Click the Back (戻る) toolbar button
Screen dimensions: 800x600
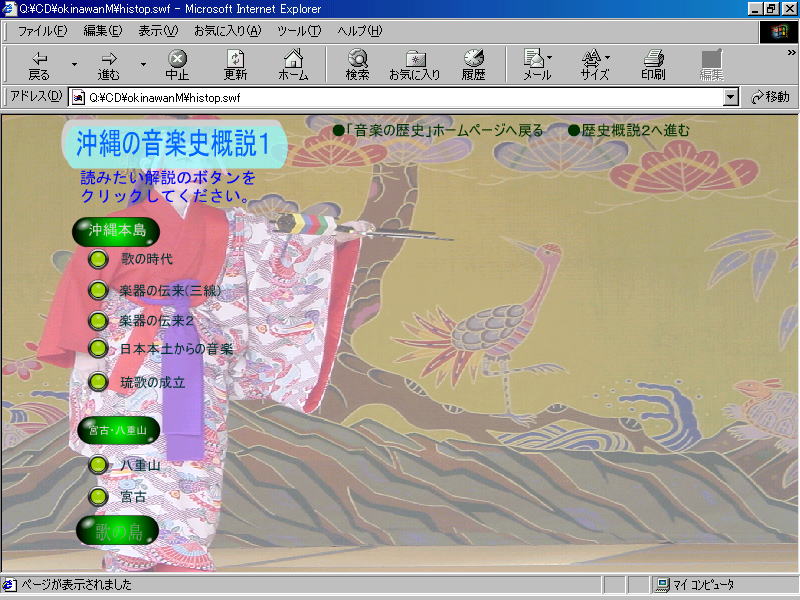[x=39, y=65]
